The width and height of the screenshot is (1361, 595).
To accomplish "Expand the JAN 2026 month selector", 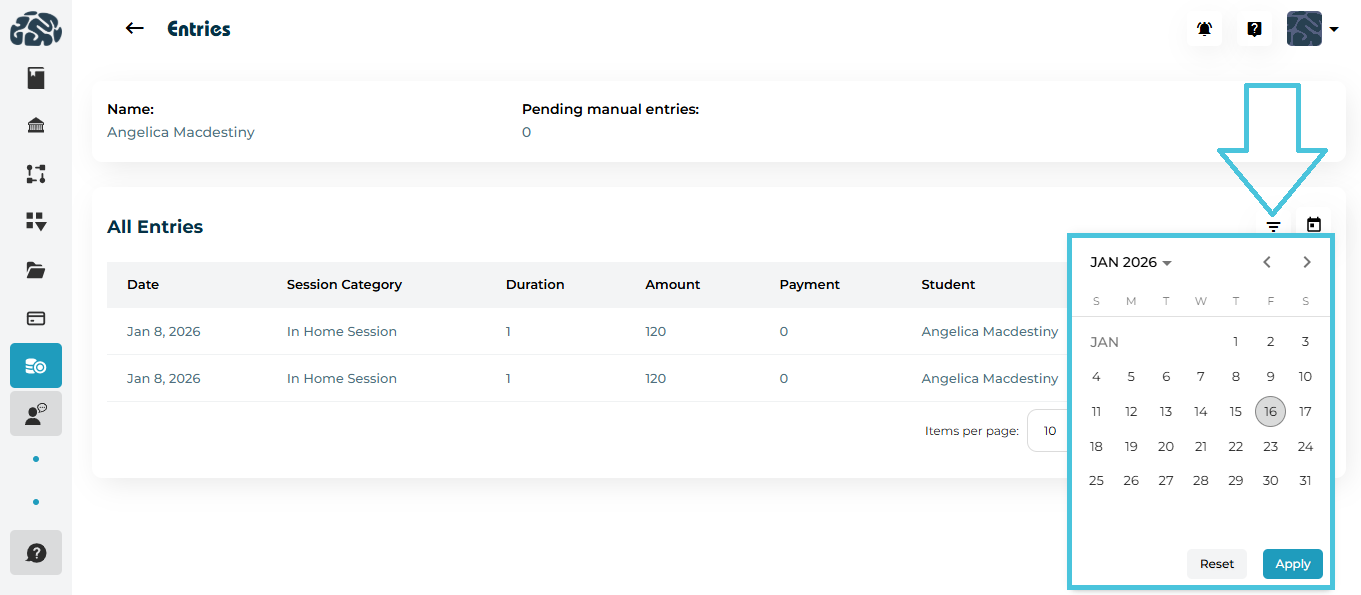I will (x=1130, y=262).
